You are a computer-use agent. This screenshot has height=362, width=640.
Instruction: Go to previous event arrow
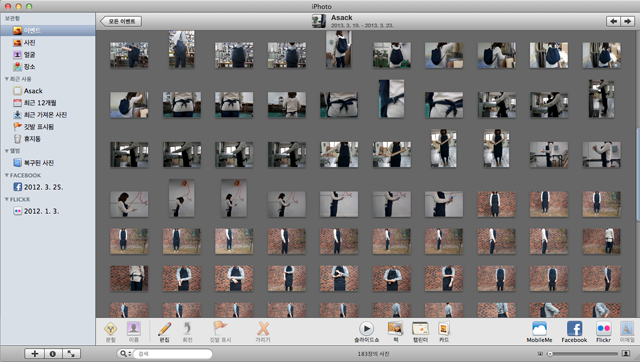[x=613, y=21]
